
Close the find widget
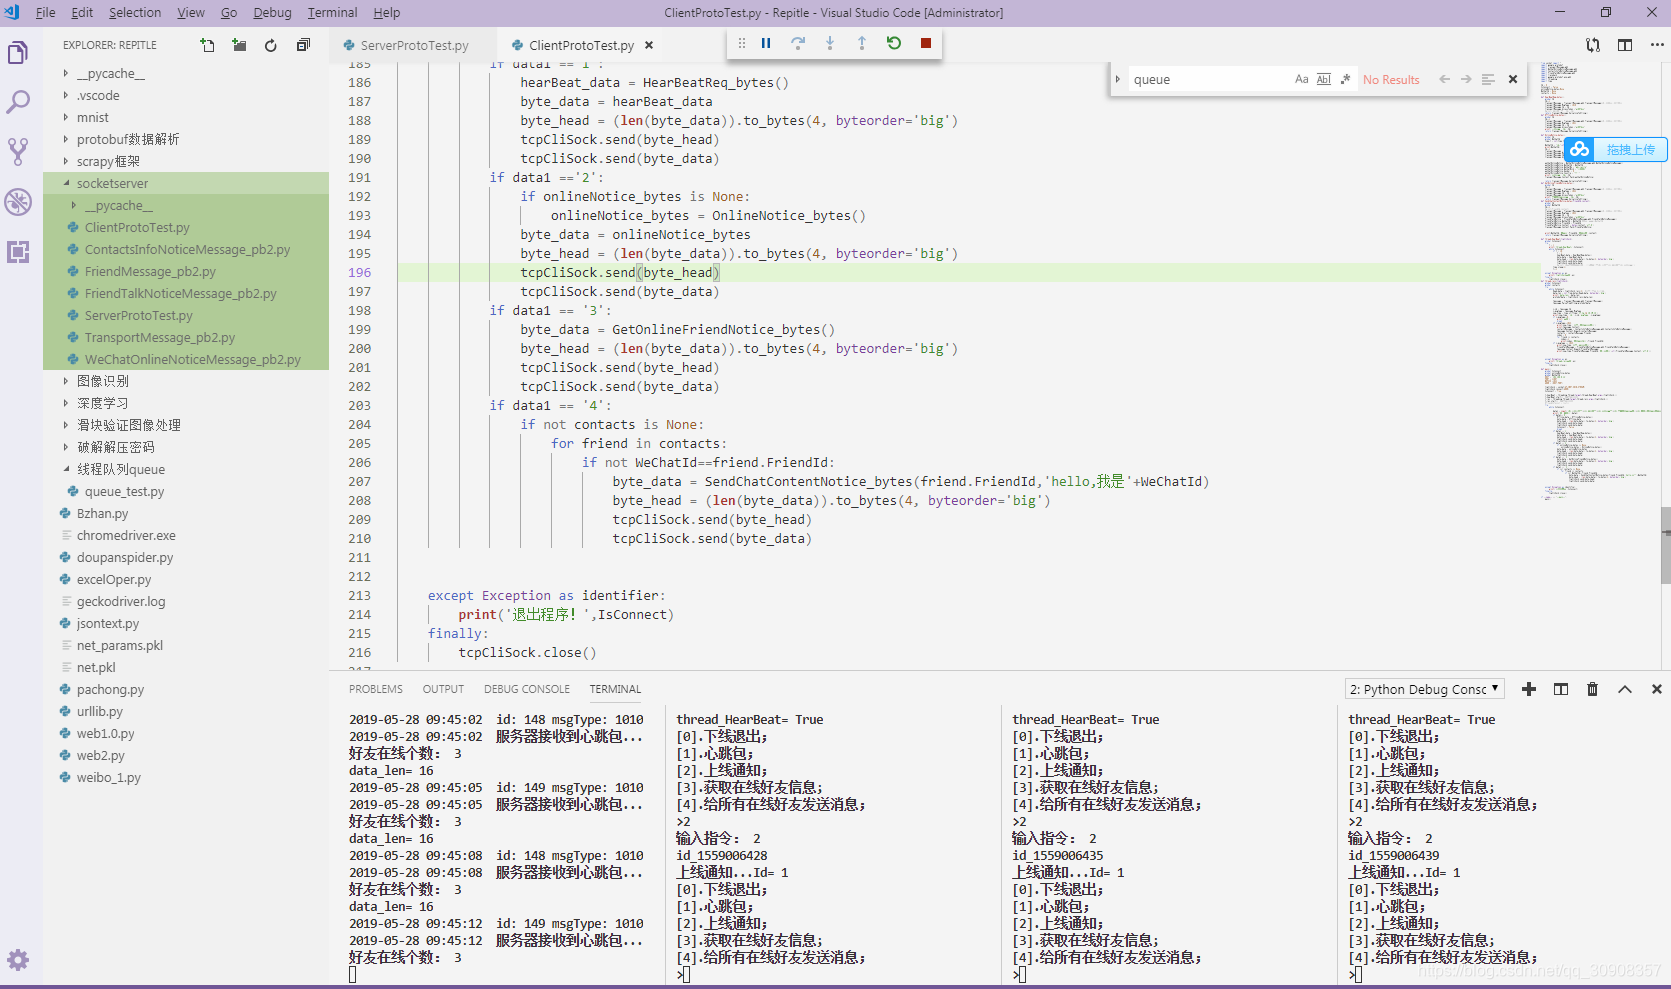point(1513,79)
